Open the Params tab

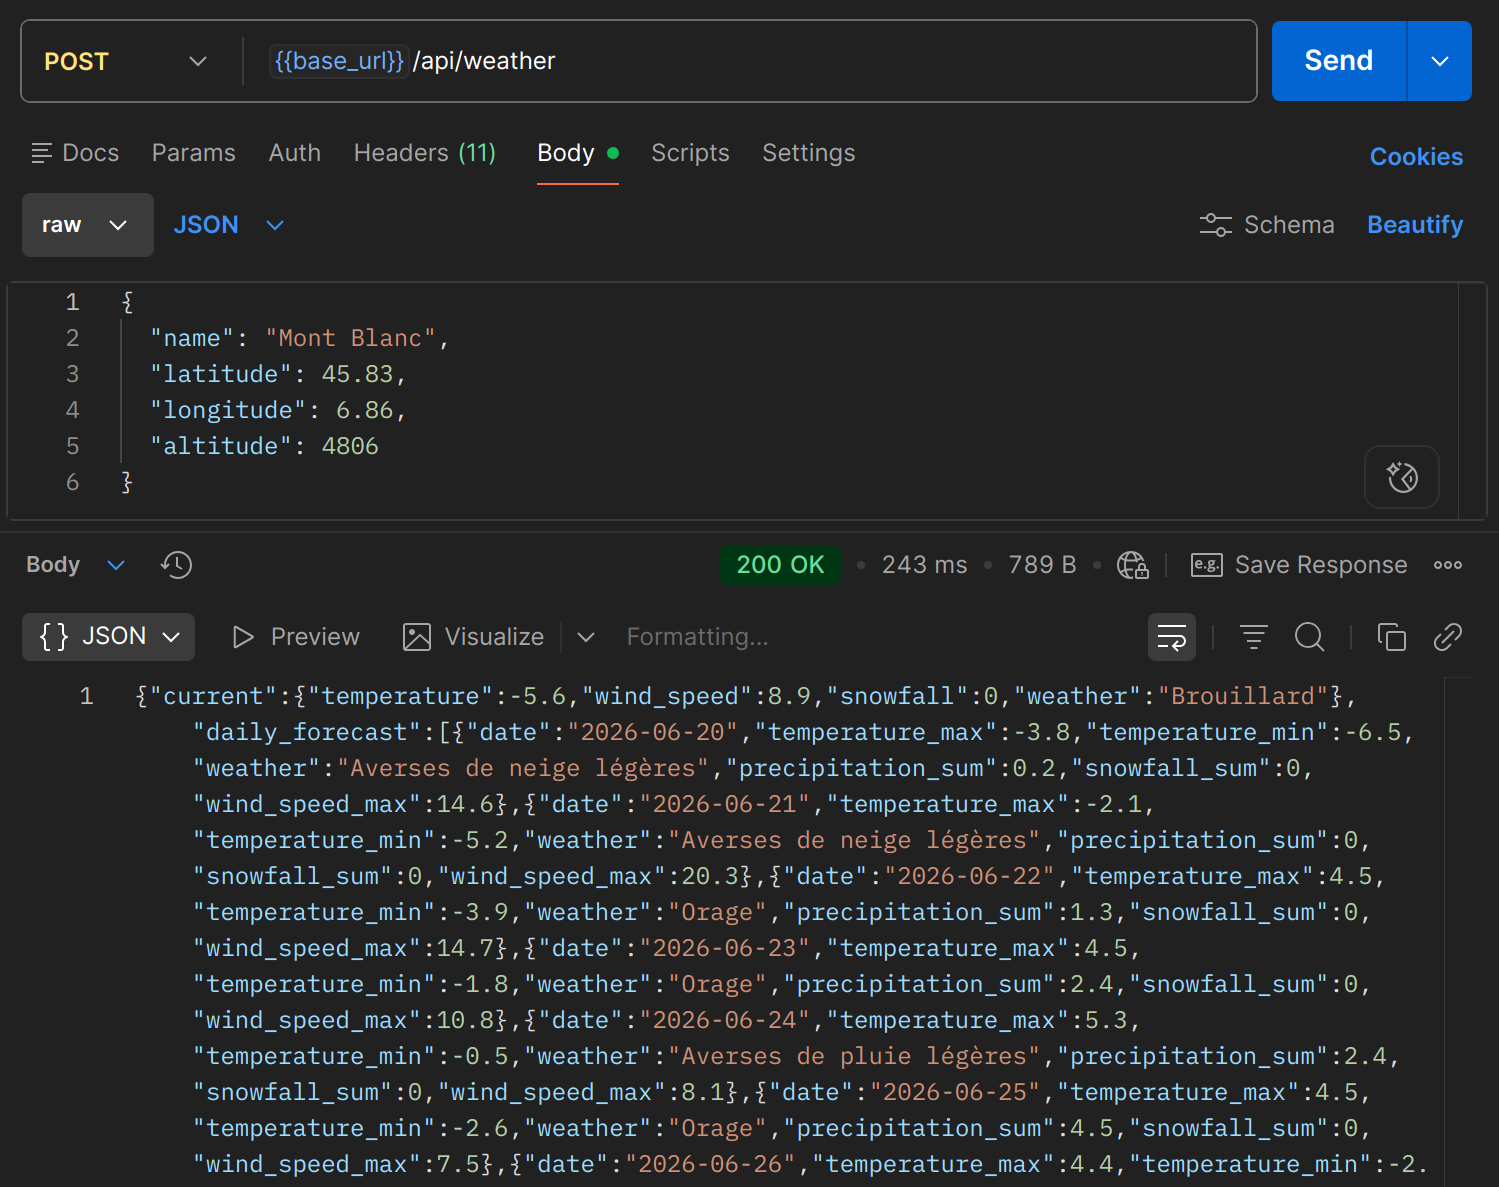pos(194,153)
